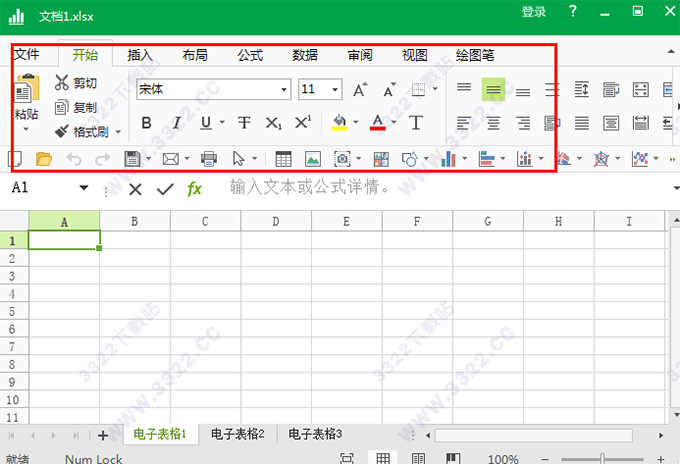
Task: Click the formula input field
Action: [x=447, y=187]
